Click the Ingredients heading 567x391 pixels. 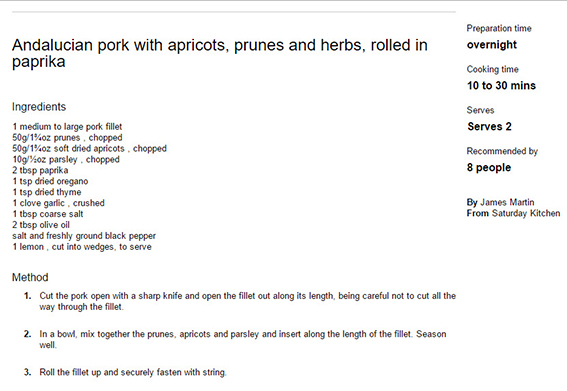[x=39, y=107]
